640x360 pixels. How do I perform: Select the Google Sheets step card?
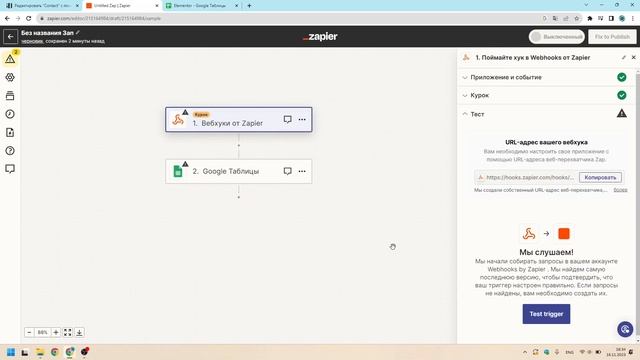(239, 171)
